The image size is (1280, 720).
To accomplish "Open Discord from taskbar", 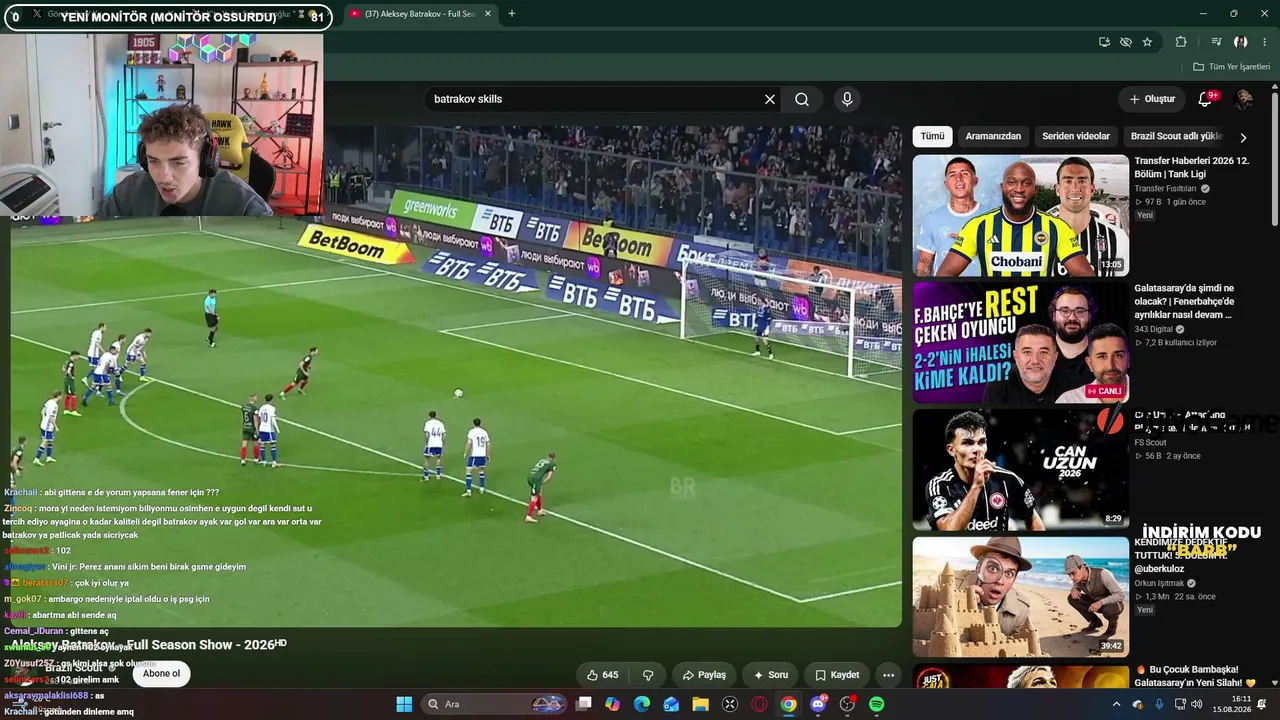I will coord(818,704).
